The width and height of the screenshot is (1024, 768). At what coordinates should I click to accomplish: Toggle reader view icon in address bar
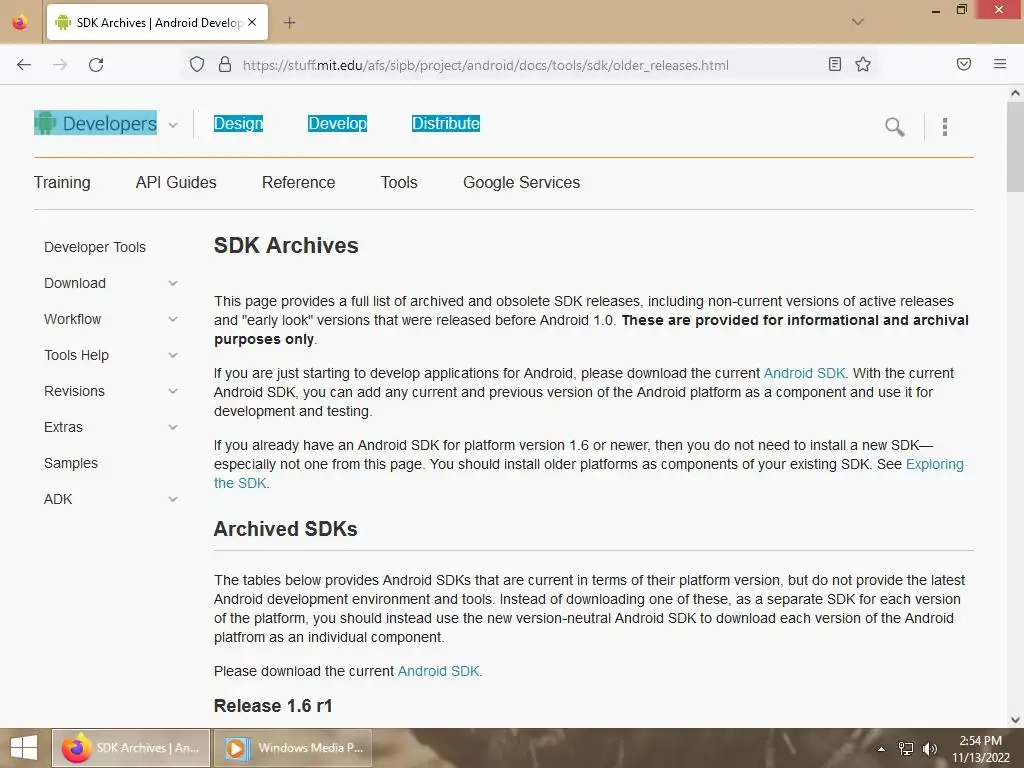coord(835,64)
